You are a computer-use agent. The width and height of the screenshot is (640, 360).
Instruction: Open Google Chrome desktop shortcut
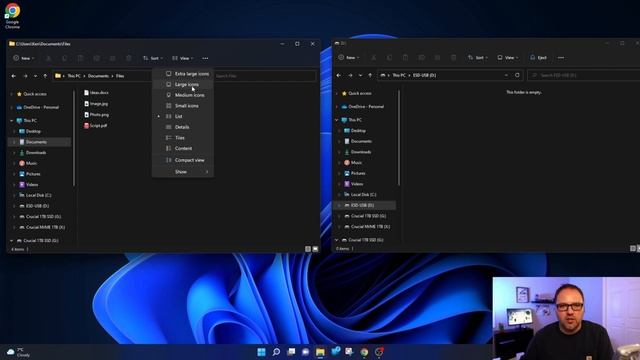pos(12,16)
